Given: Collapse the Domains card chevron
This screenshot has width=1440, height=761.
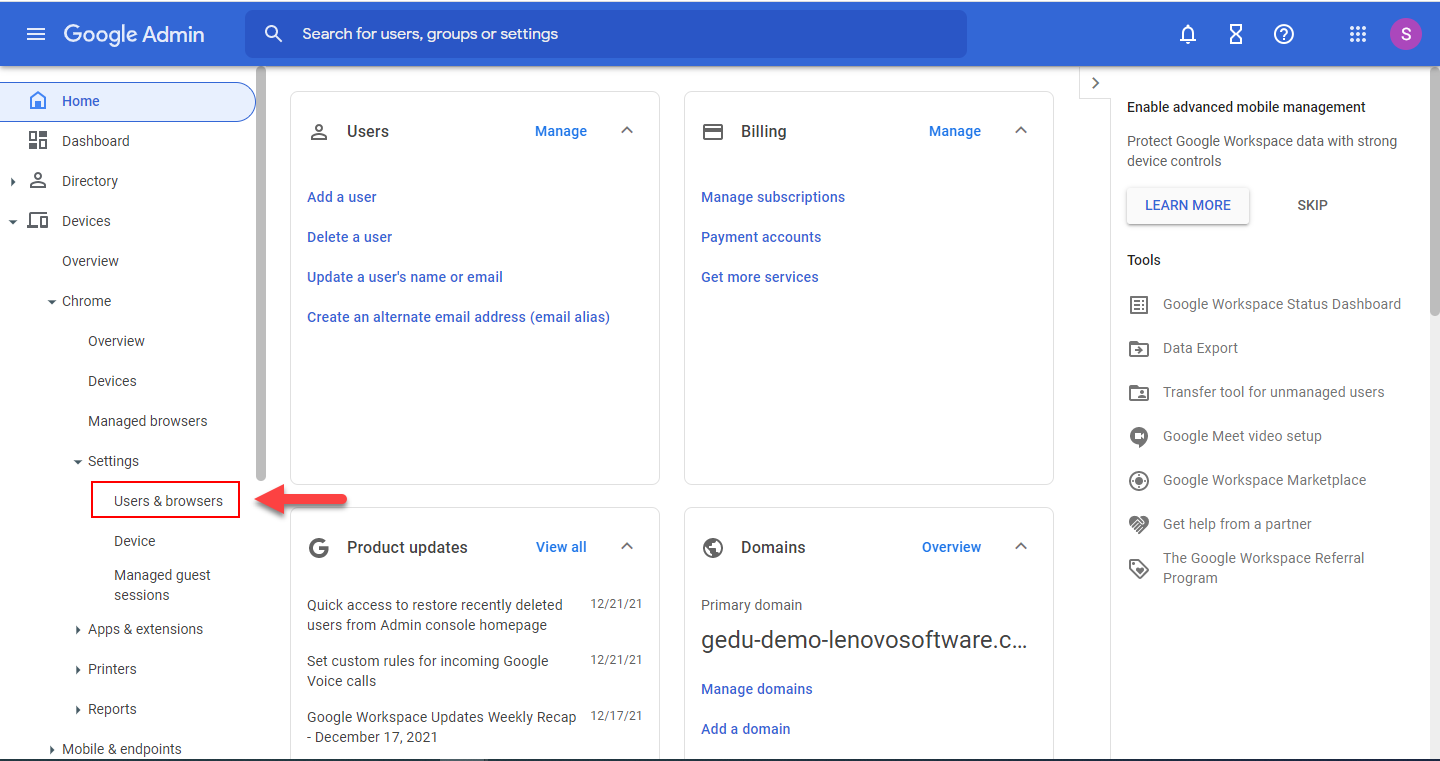Looking at the screenshot, I should pos(1021,547).
